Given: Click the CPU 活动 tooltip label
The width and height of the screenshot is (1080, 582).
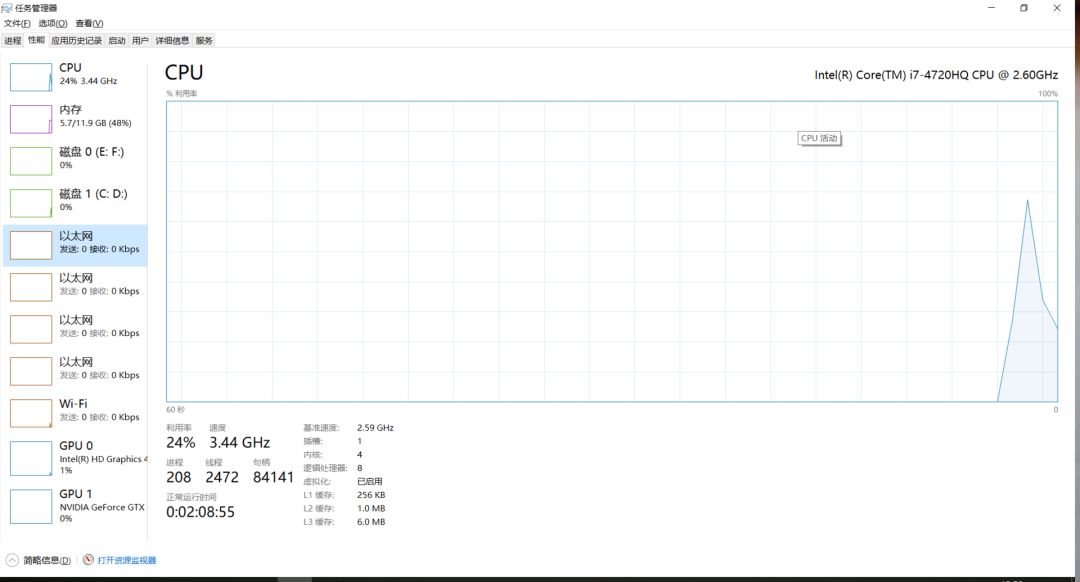Looking at the screenshot, I should (819, 138).
